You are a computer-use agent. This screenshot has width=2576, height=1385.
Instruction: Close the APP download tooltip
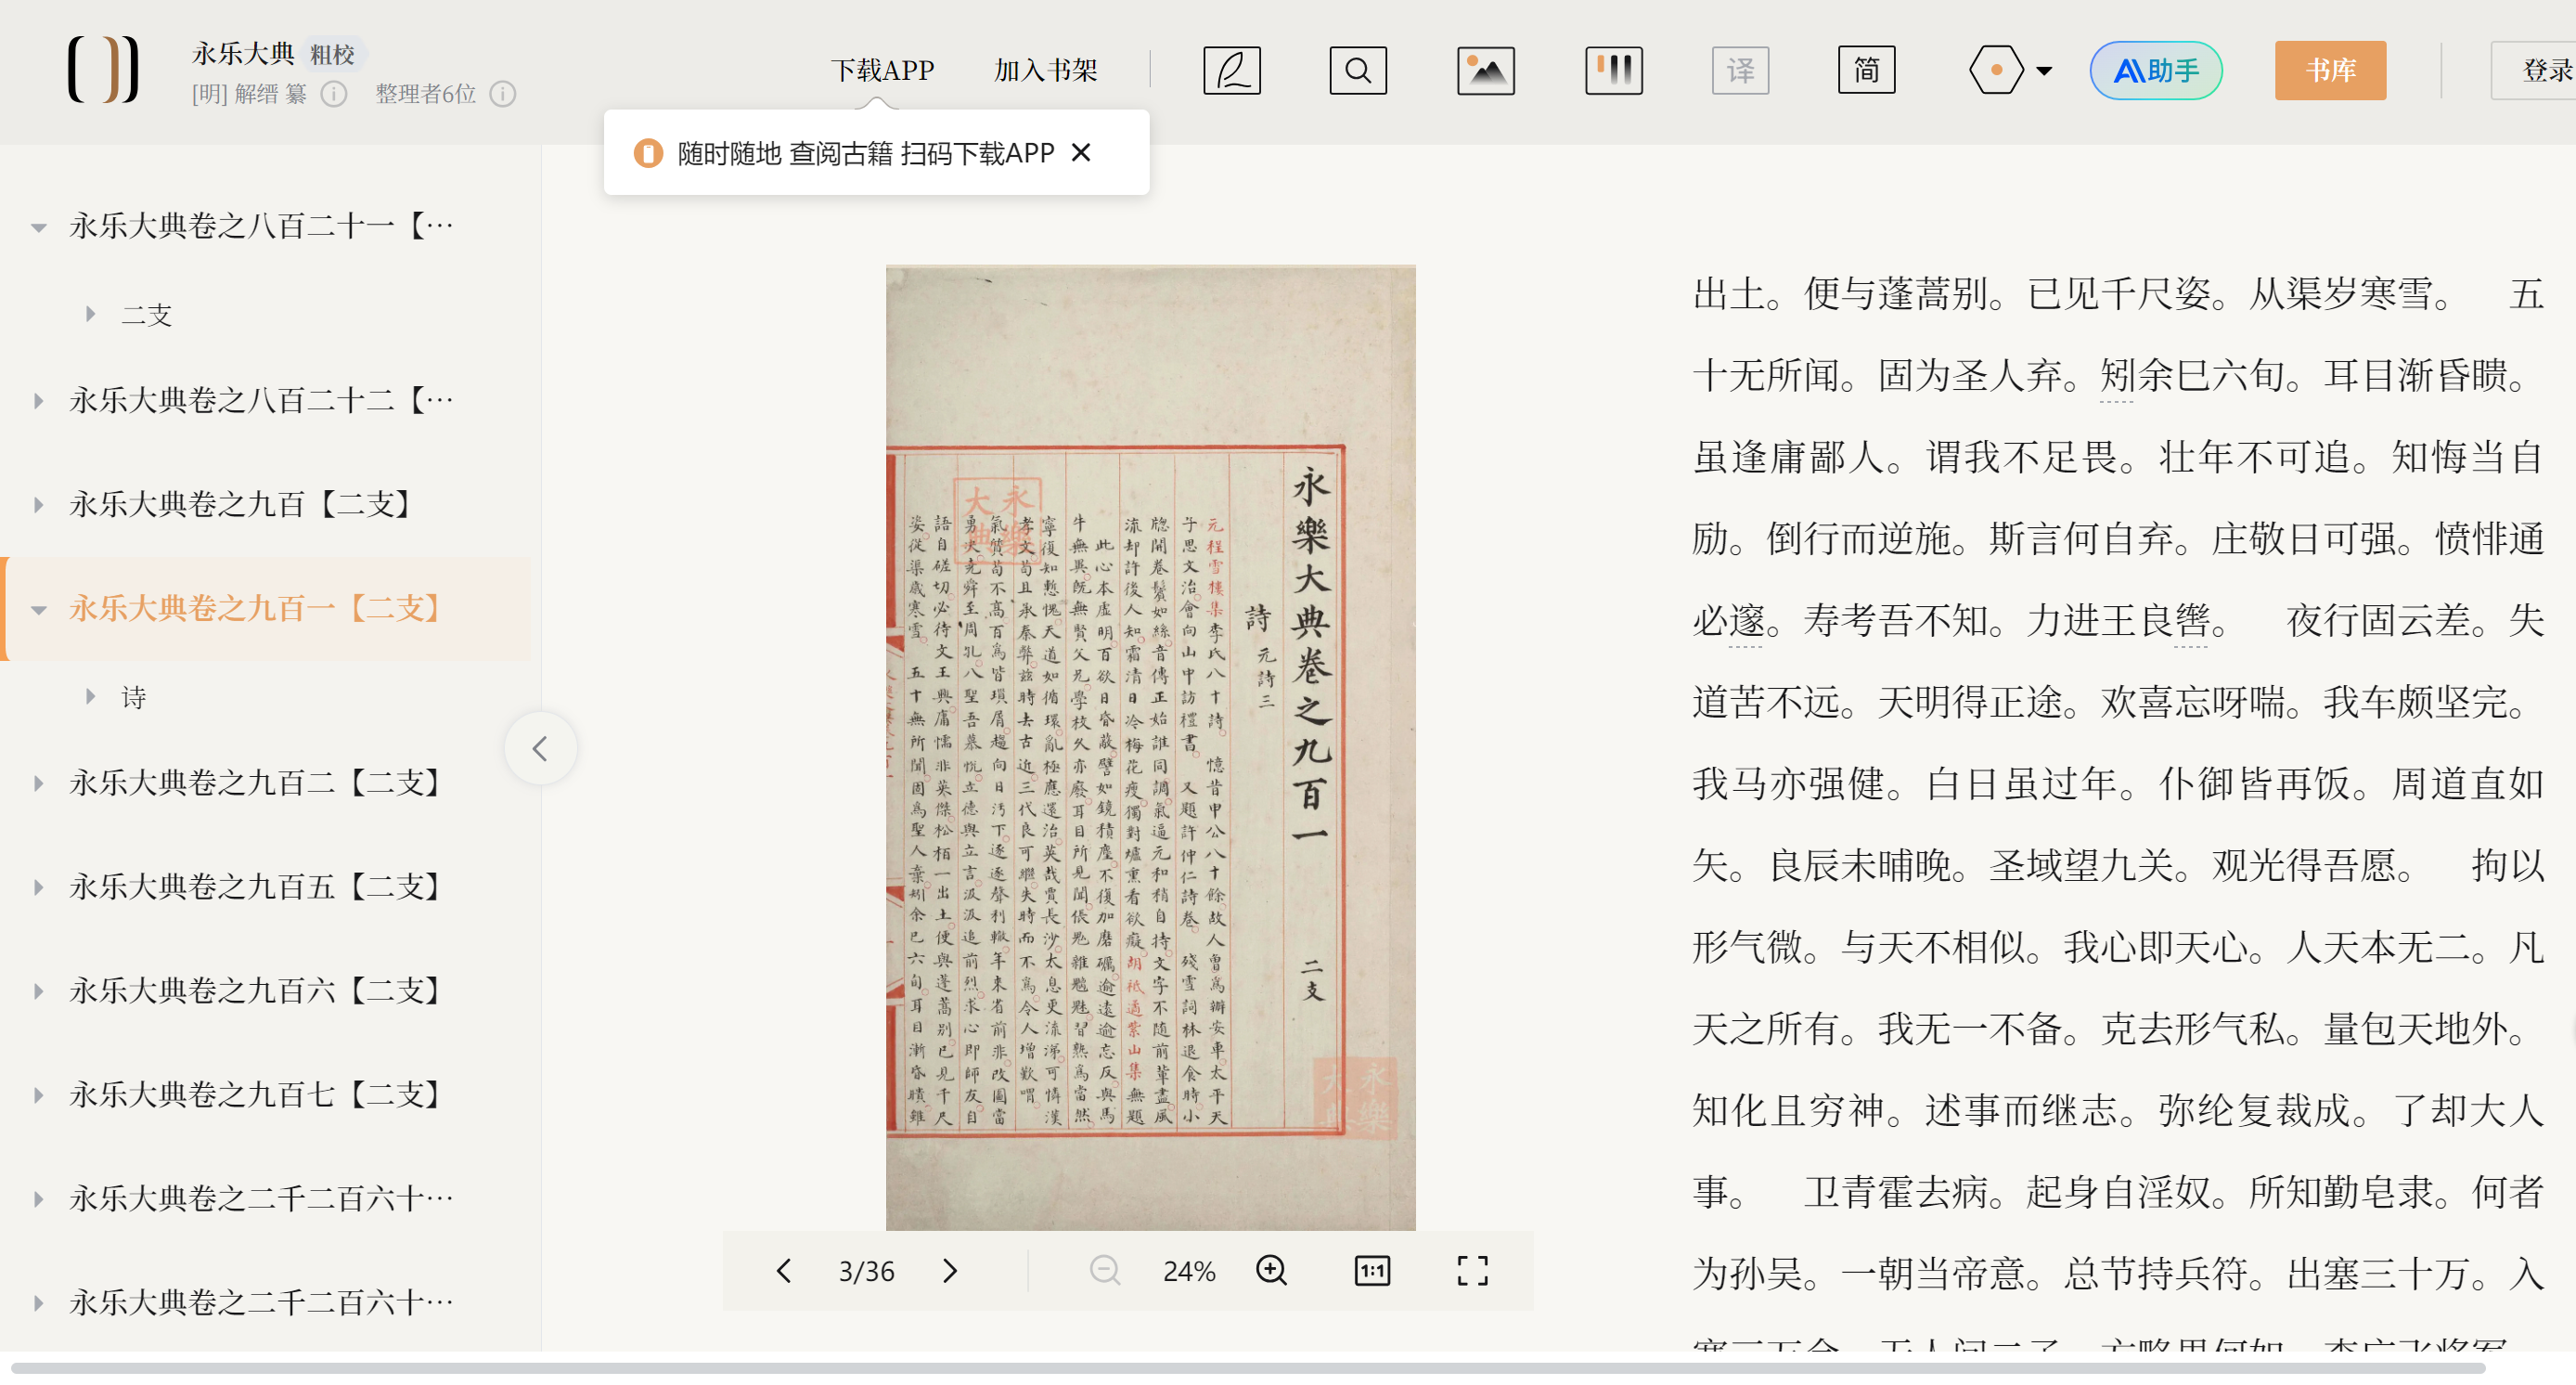click(1080, 153)
